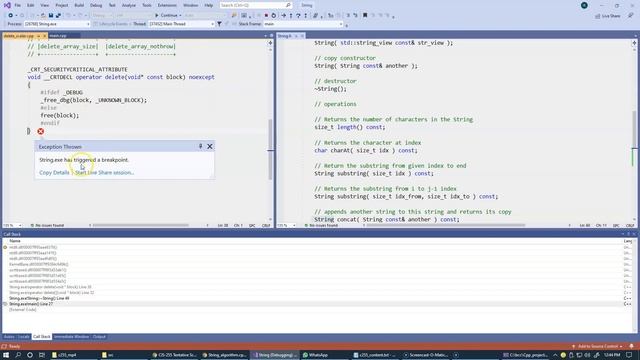This screenshot has width=640, height=360.
Task: Pin the Exception Thrown popup
Action: (x=200, y=146)
